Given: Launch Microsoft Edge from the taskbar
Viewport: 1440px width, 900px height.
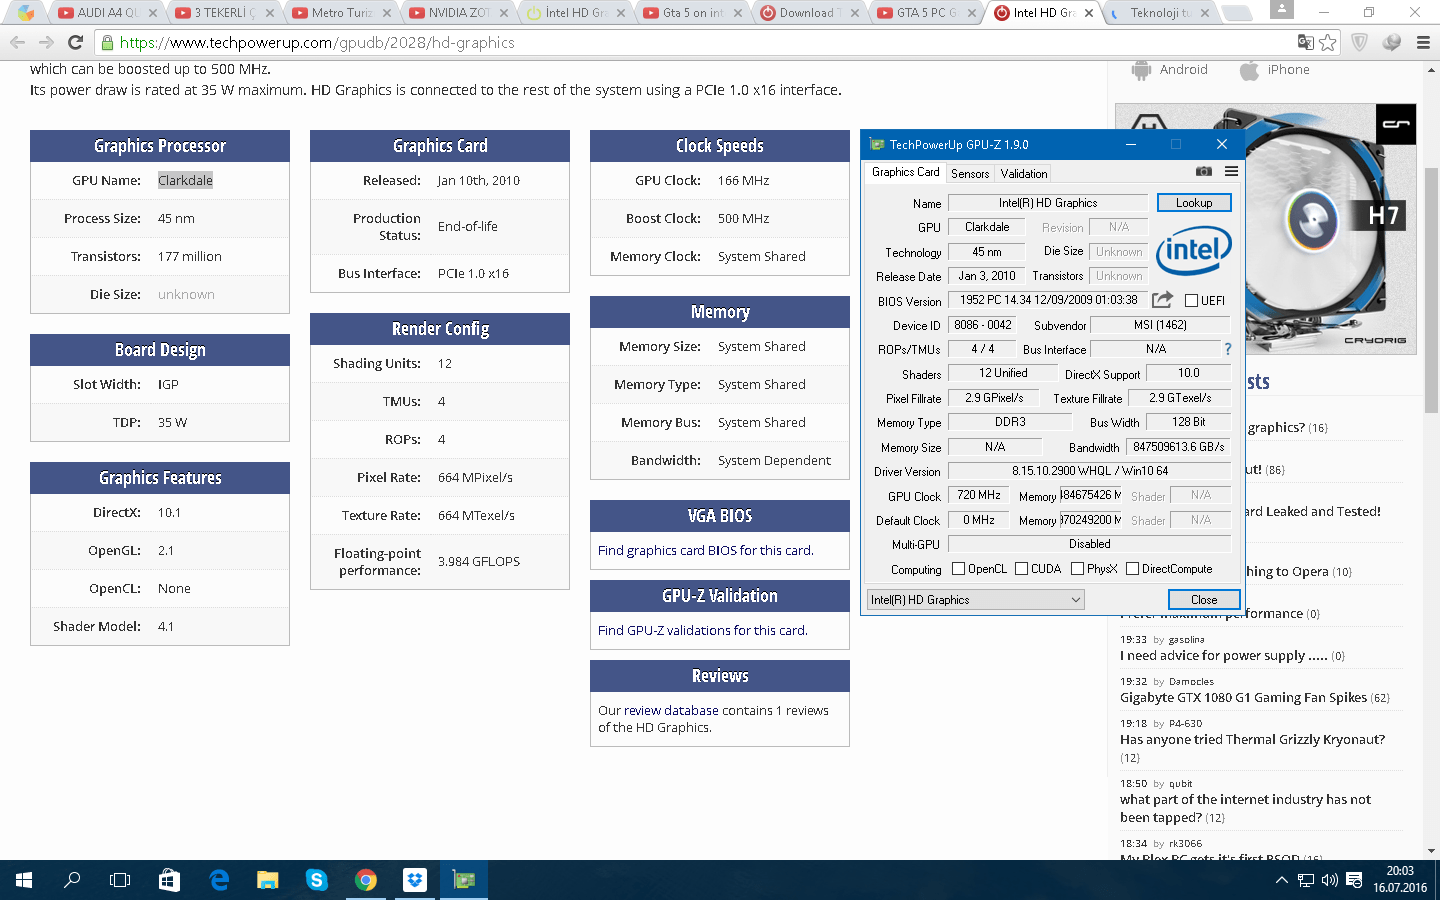Looking at the screenshot, I should tap(219, 880).
